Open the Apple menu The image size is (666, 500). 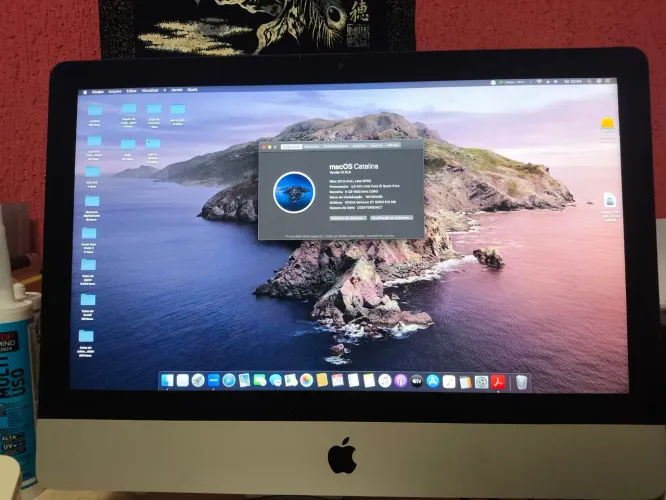(x=85, y=92)
